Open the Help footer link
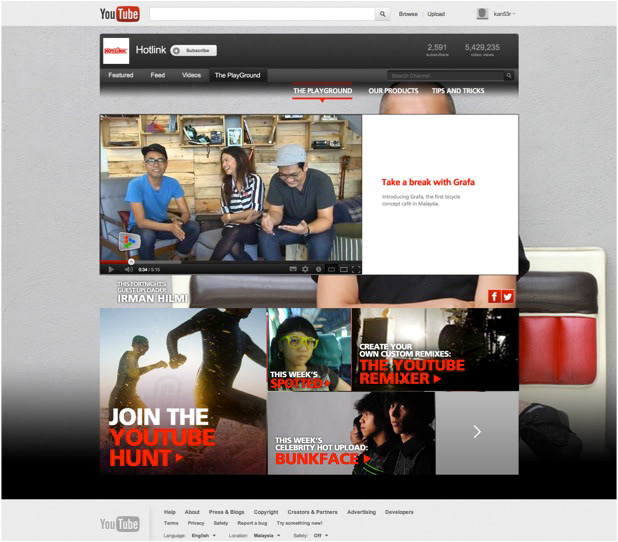This screenshot has width=618, height=542. point(169,512)
